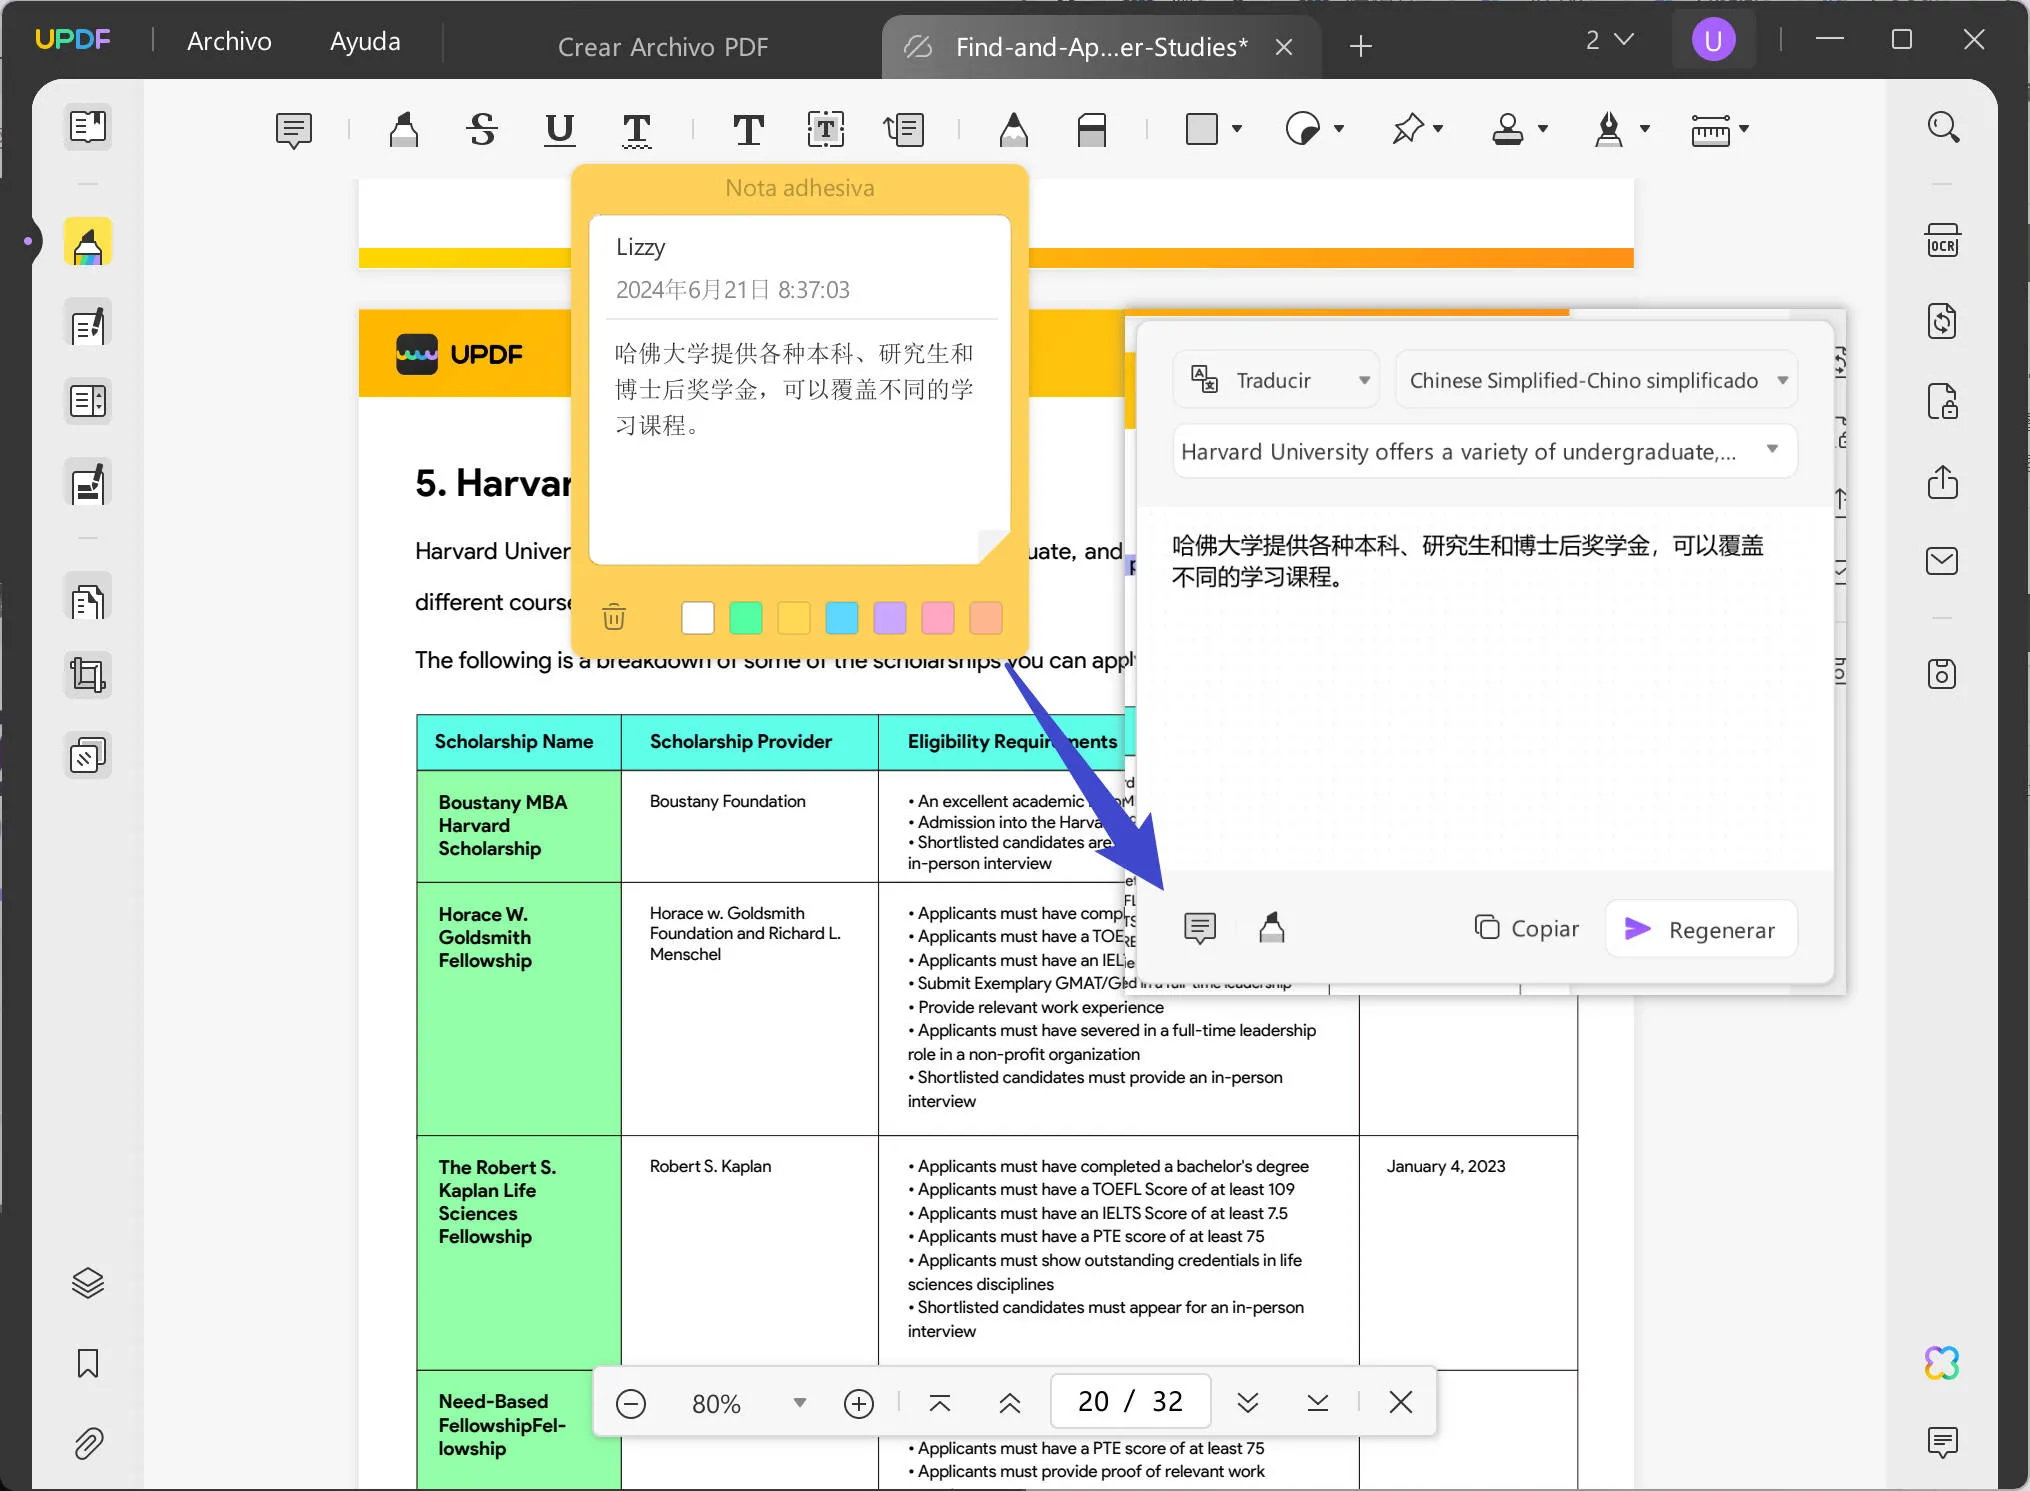Expand the sticker tool dropdown
This screenshot has height=1491, width=2030.
pyautogui.click(x=1339, y=129)
